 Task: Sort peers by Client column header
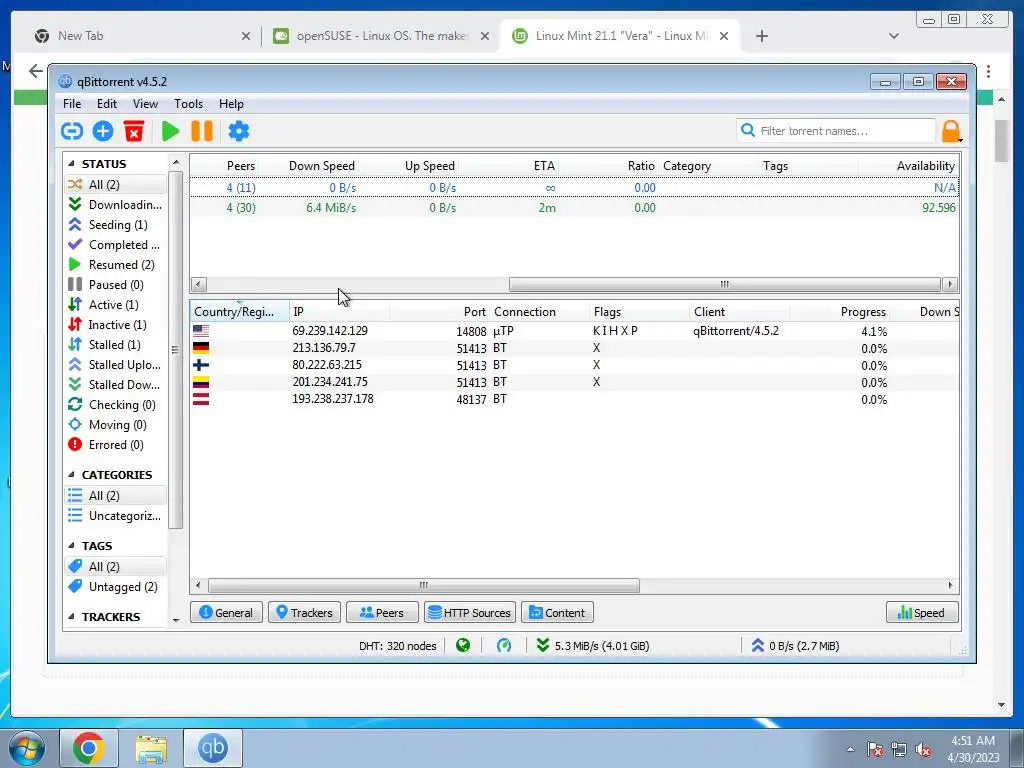tap(739, 312)
